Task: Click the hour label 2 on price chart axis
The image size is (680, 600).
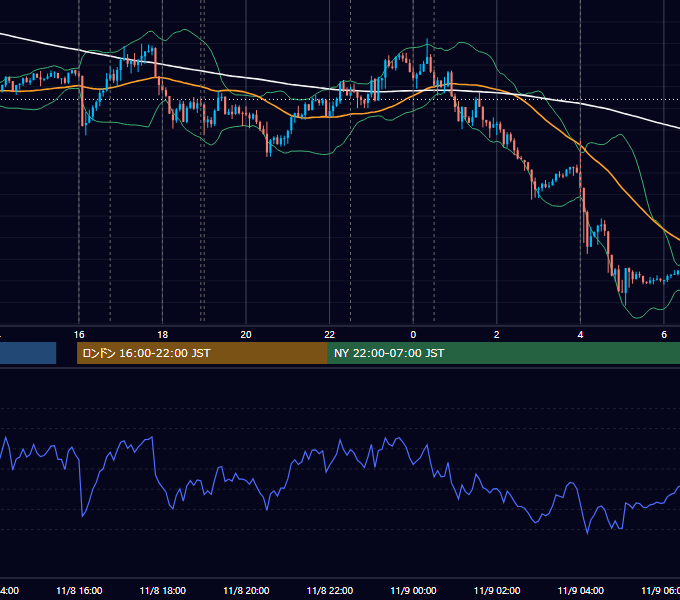Action: (497, 335)
